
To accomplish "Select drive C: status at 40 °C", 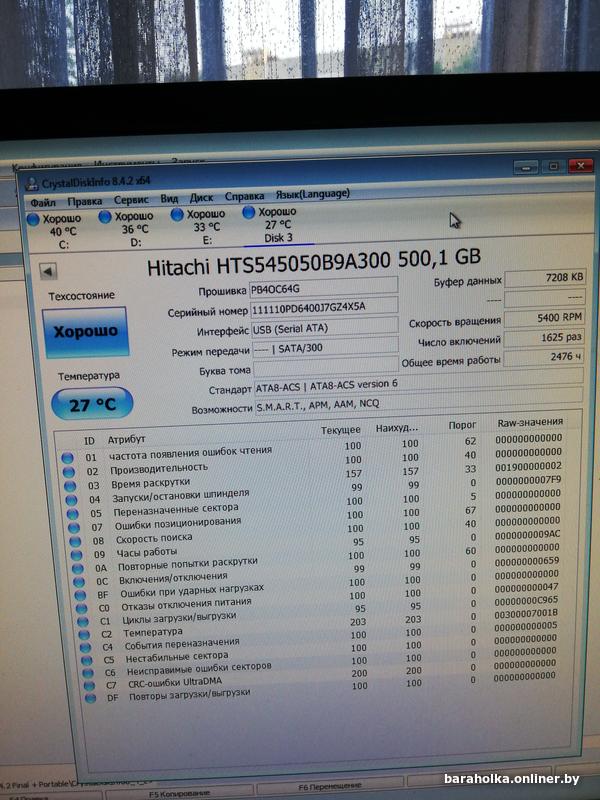I will coord(55,232).
